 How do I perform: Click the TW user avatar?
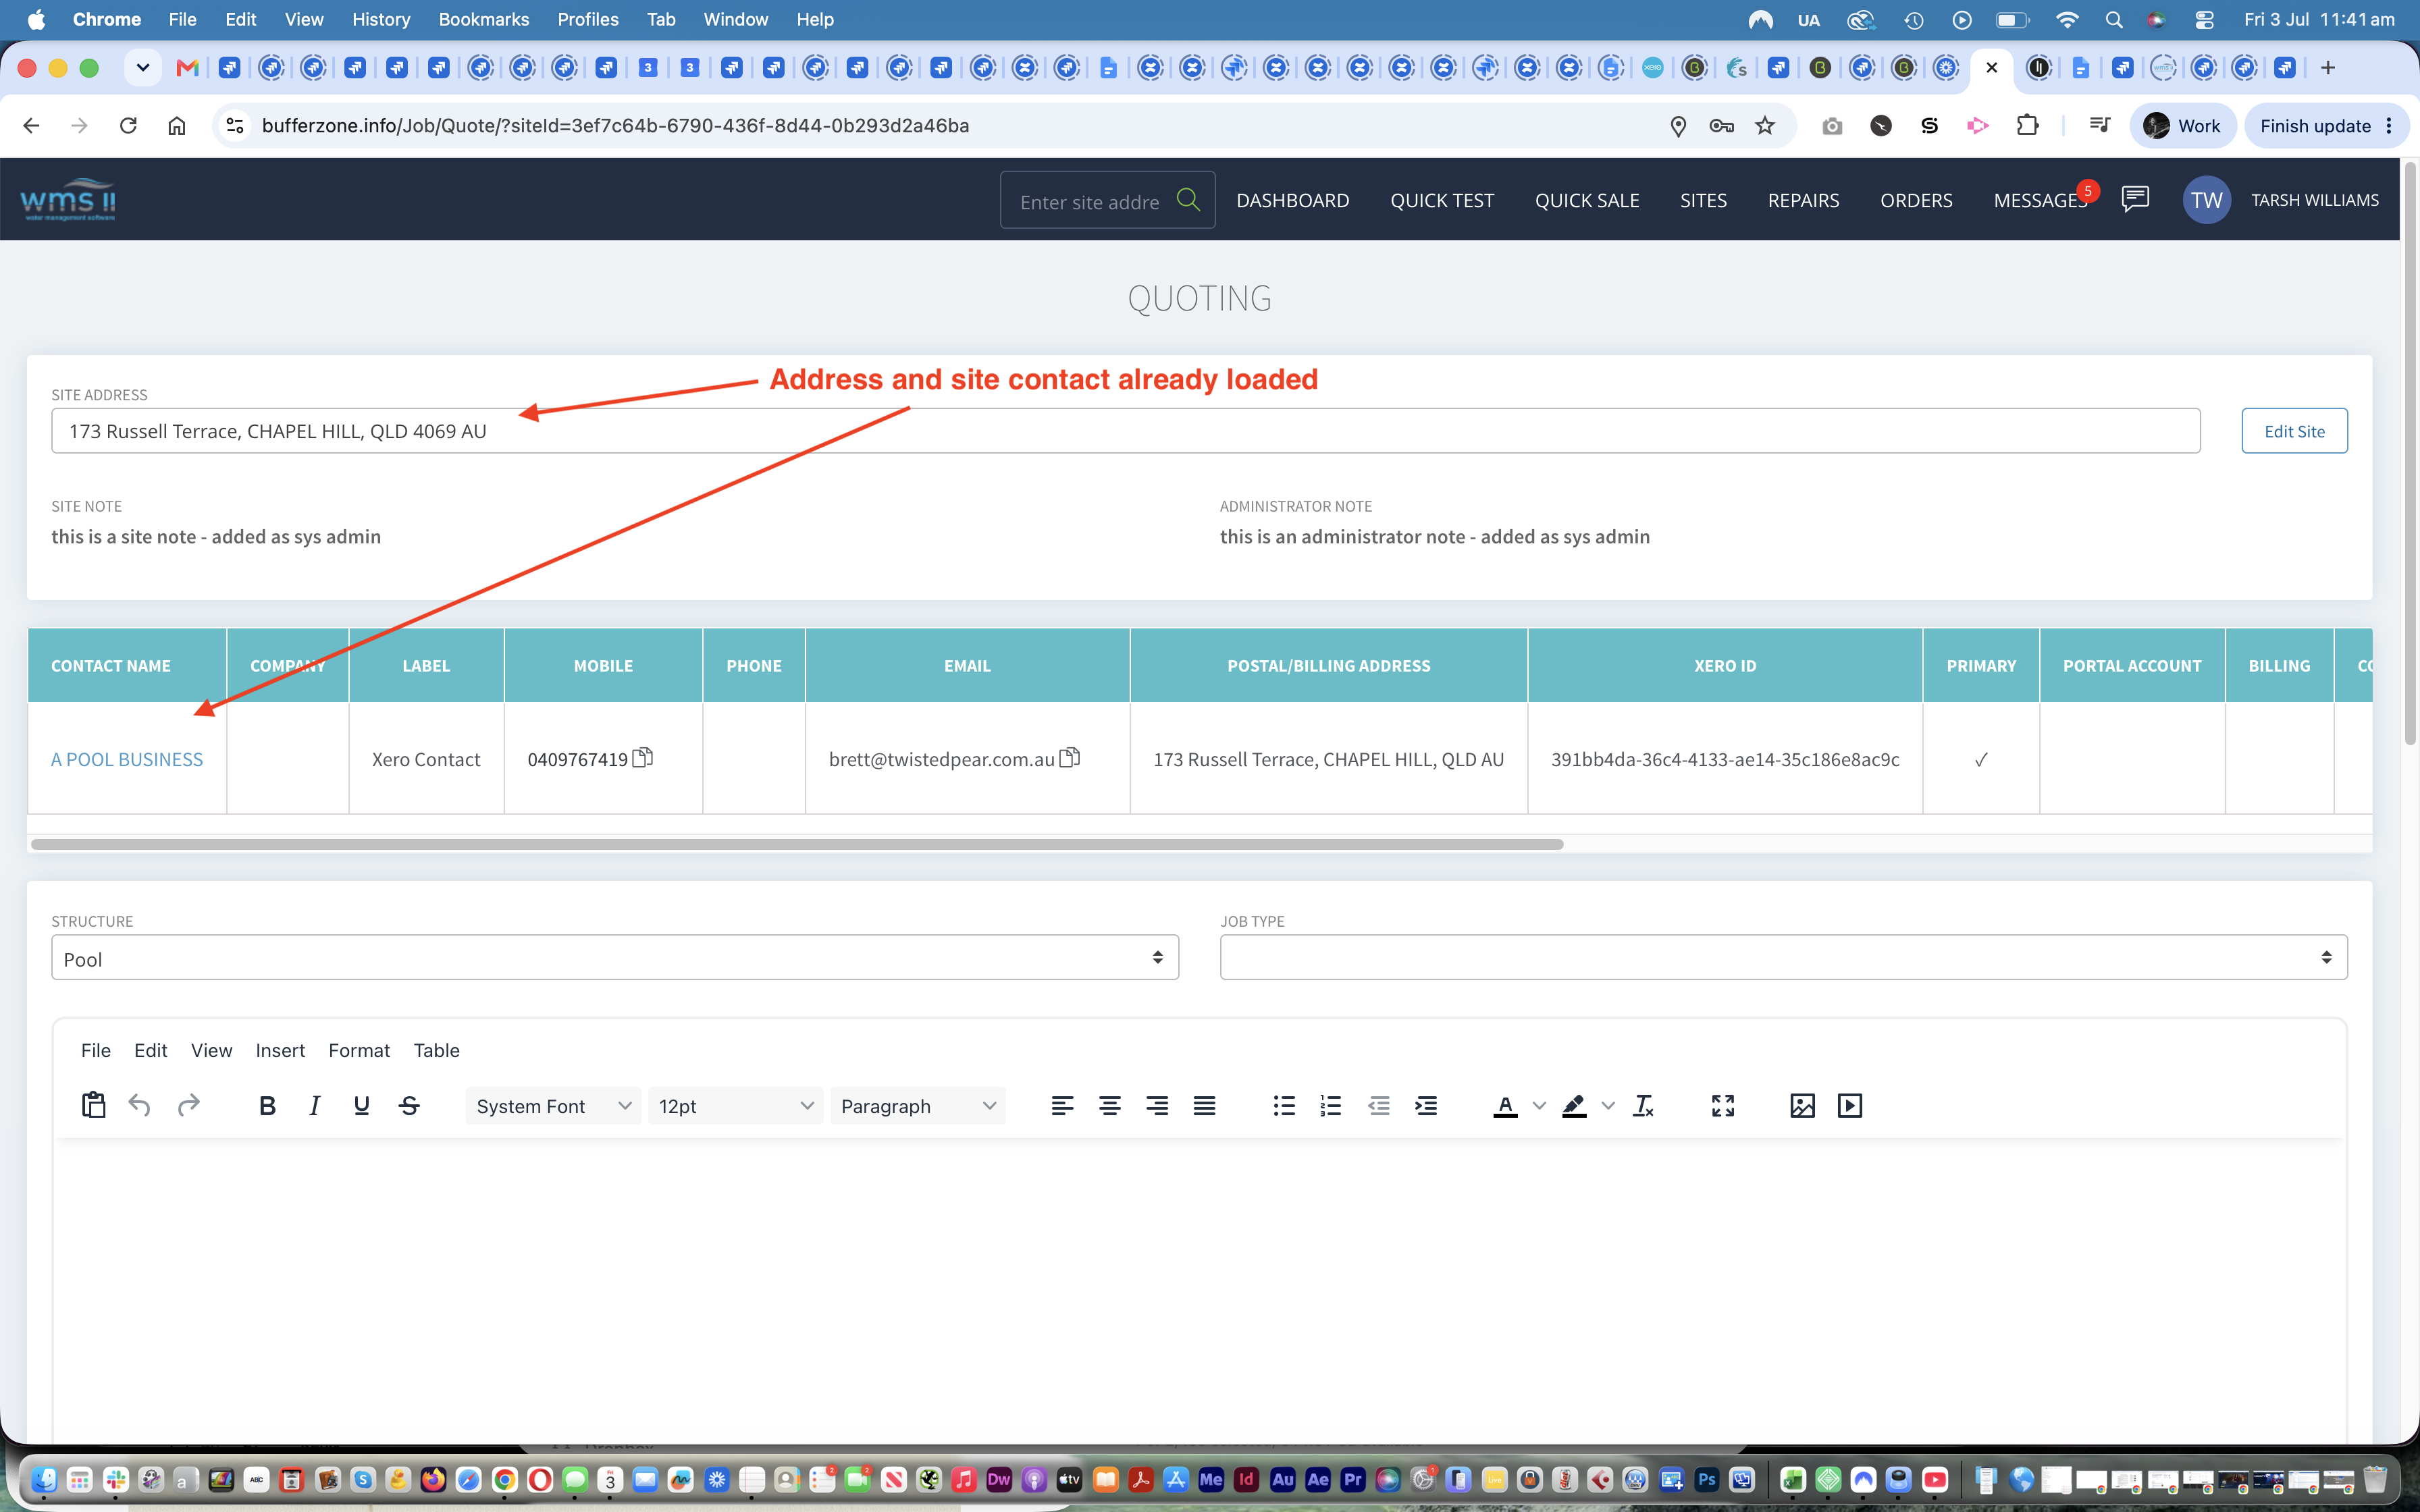click(x=2206, y=200)
